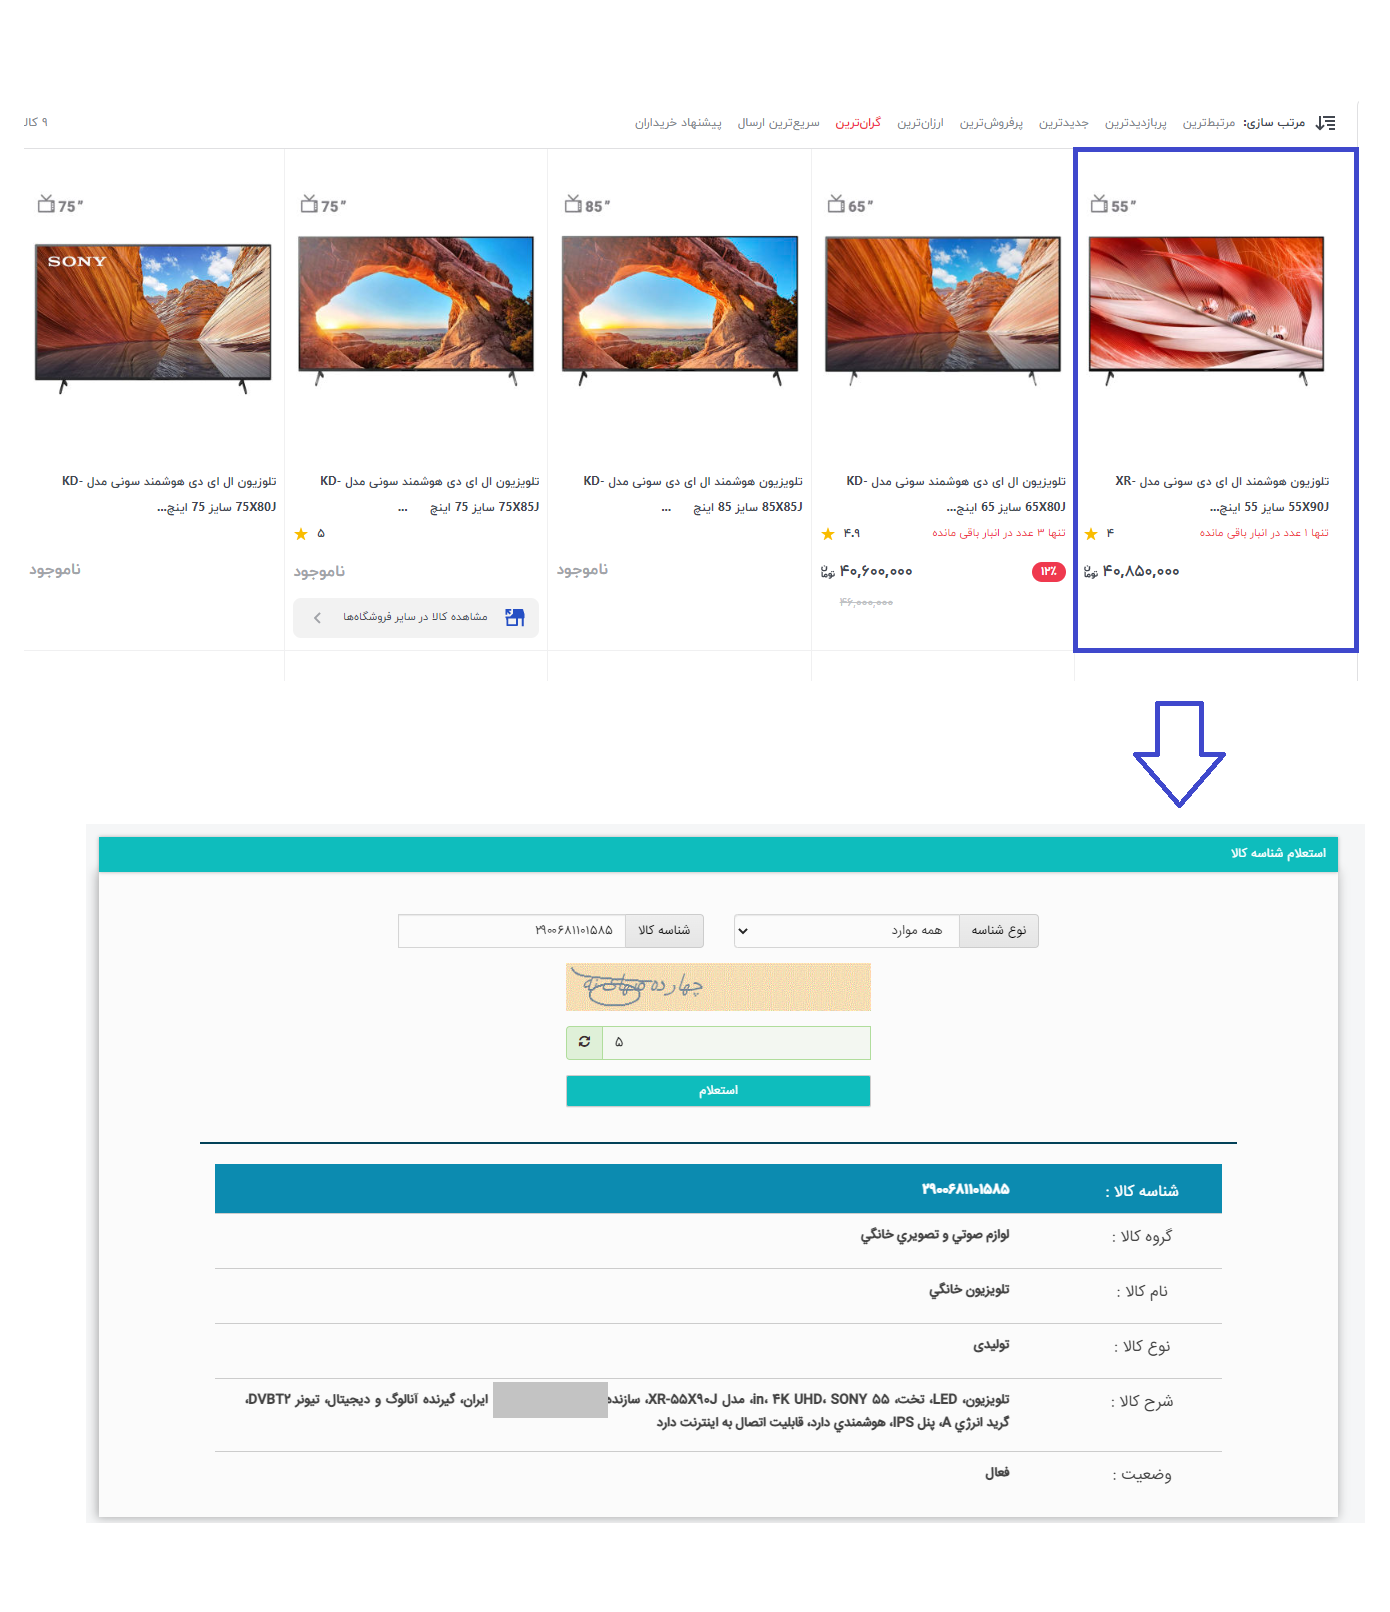1390x1612 pixels.
Task: Click the captcha answer input field
Action: (x=736, y=1042)
